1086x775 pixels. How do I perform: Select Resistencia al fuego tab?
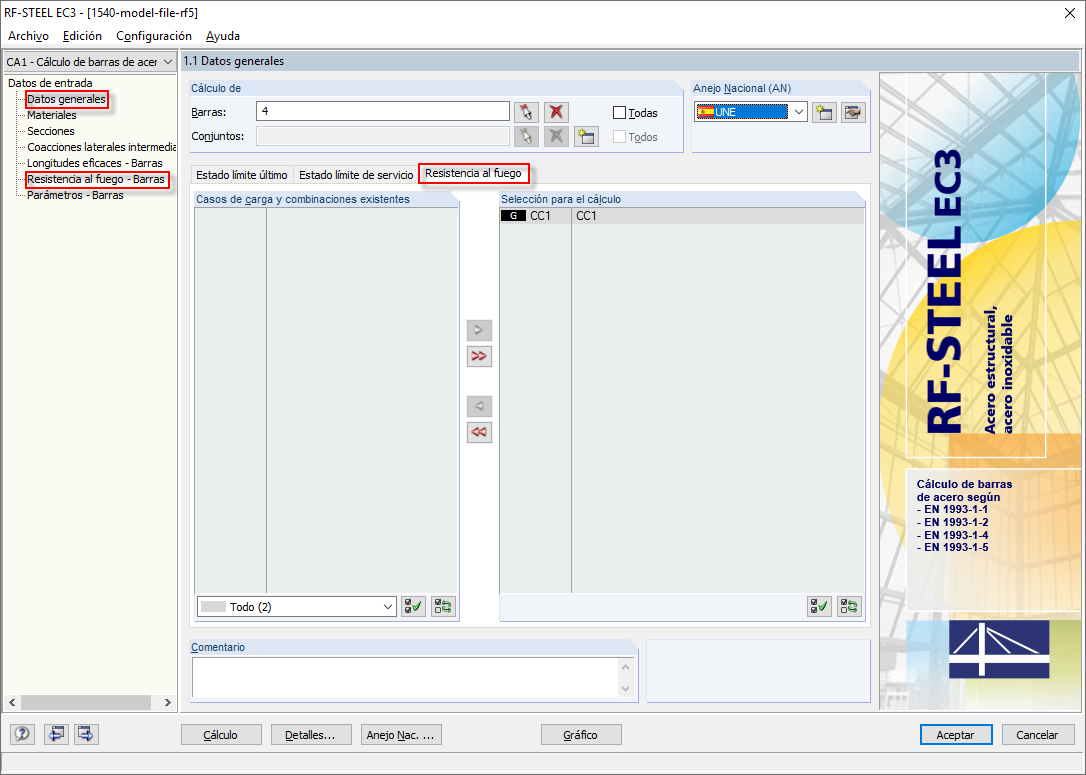(x=474, y=173)
